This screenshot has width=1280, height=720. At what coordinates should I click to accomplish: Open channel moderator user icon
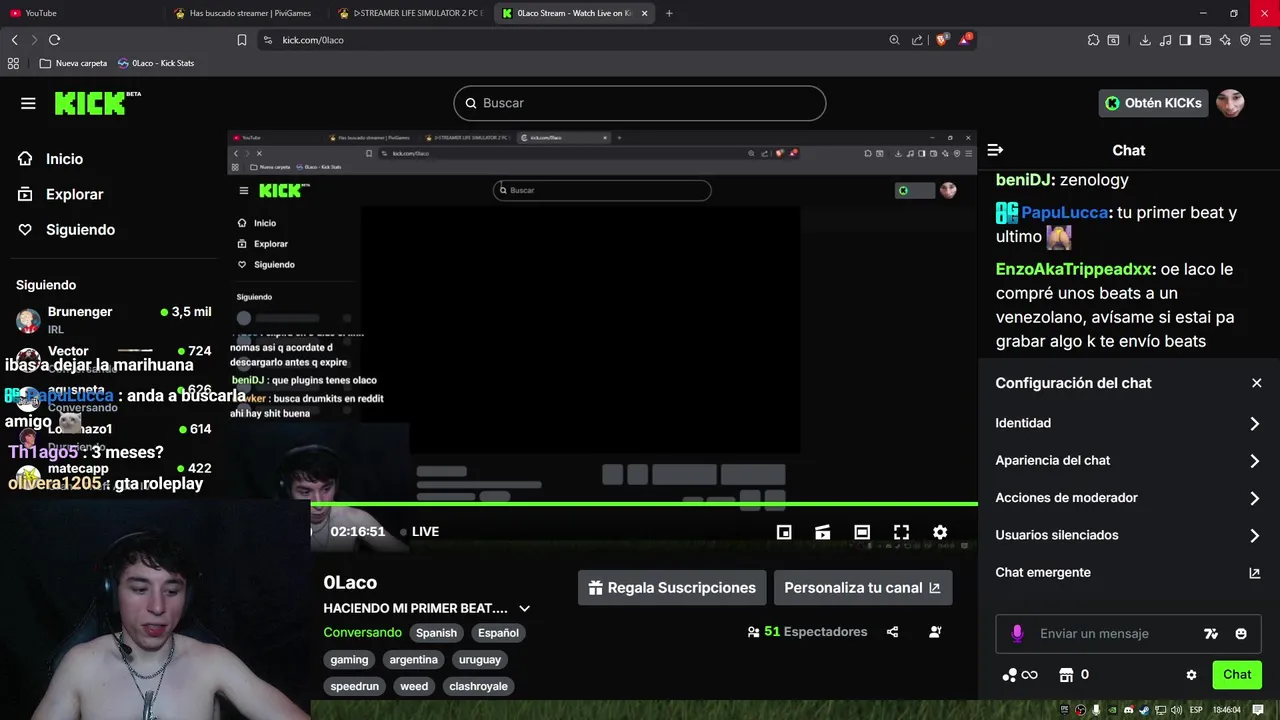point(935,632)
